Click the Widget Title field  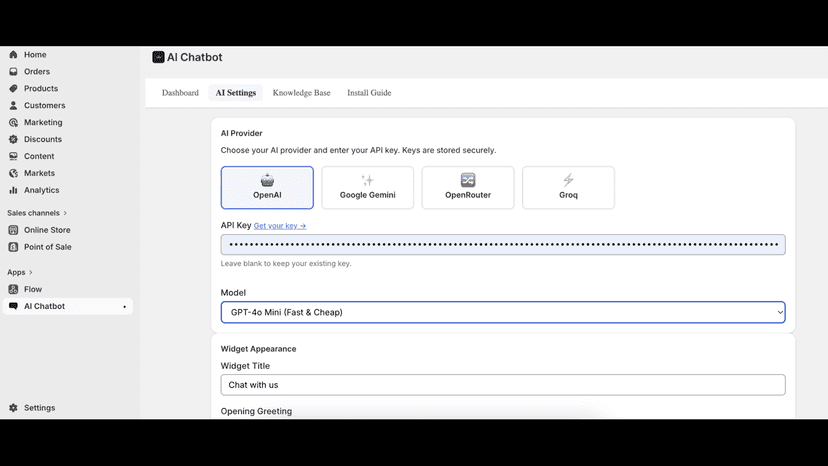pyautogui.click(x=503, y=385)
